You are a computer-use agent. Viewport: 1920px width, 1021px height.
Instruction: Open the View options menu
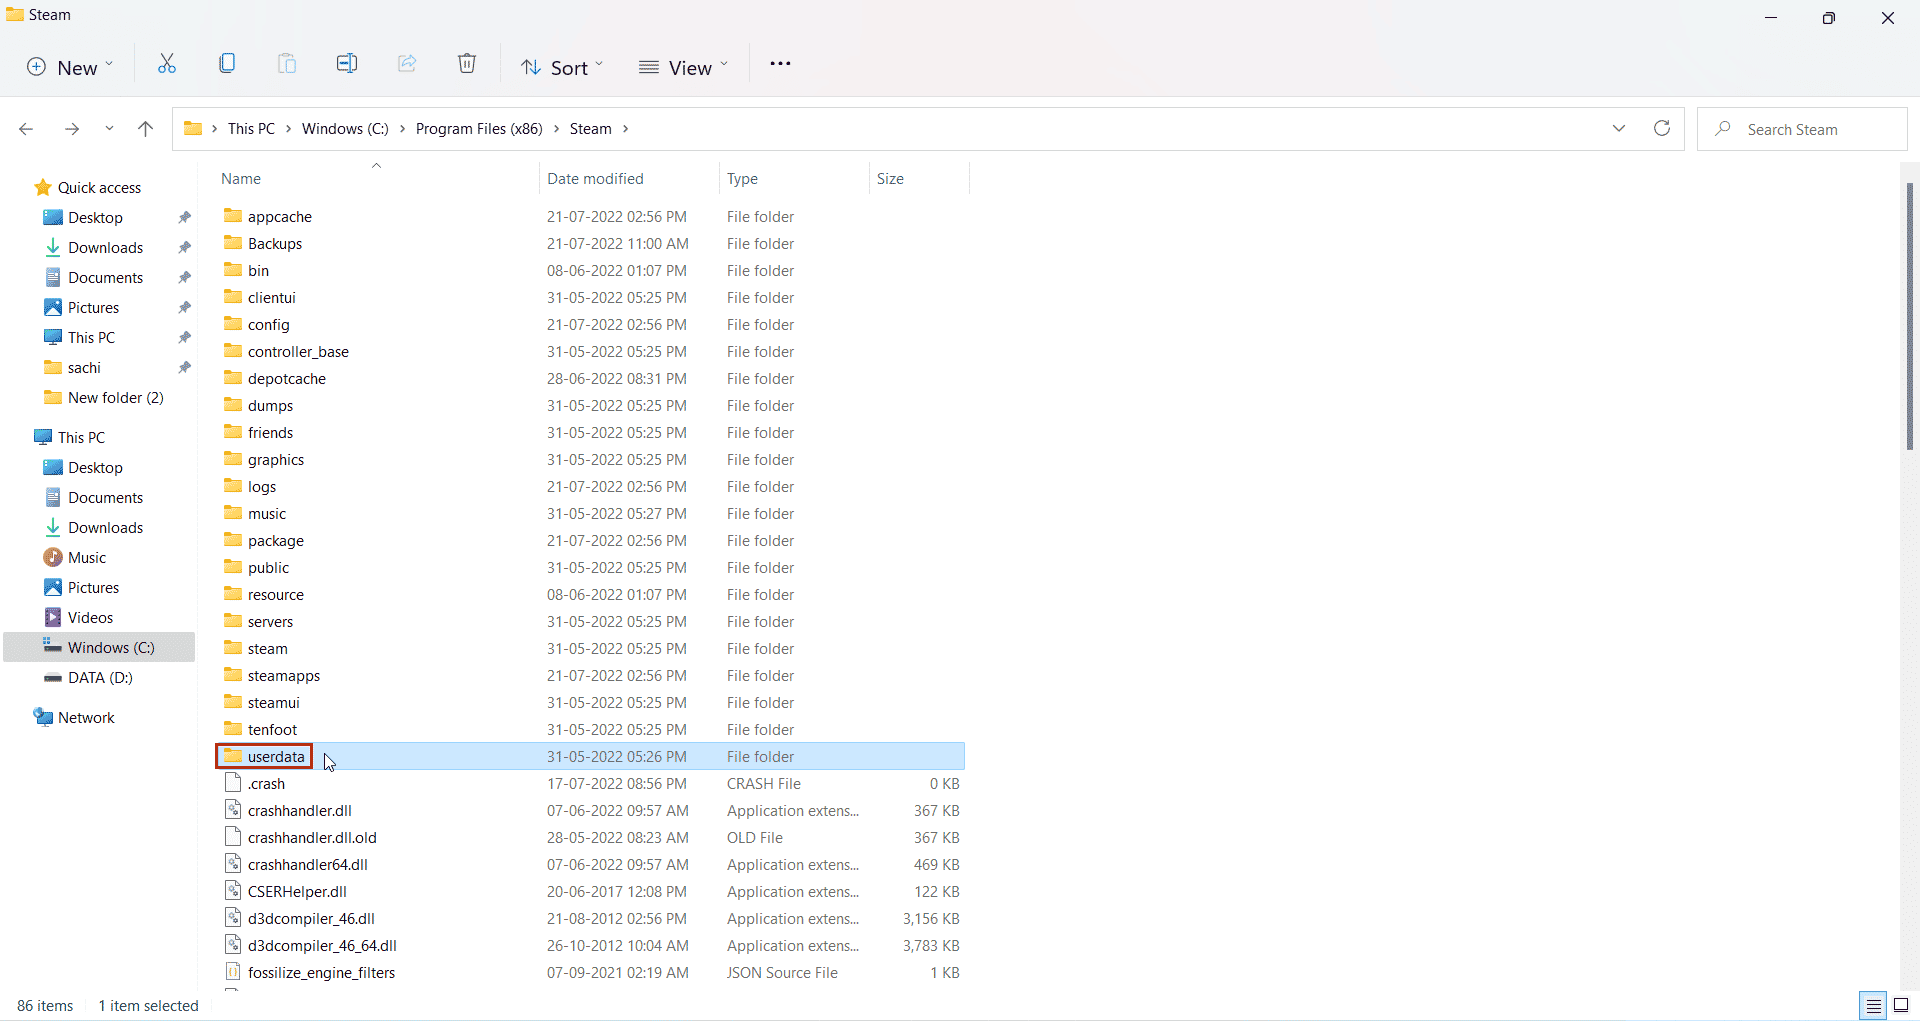point(684,68)
